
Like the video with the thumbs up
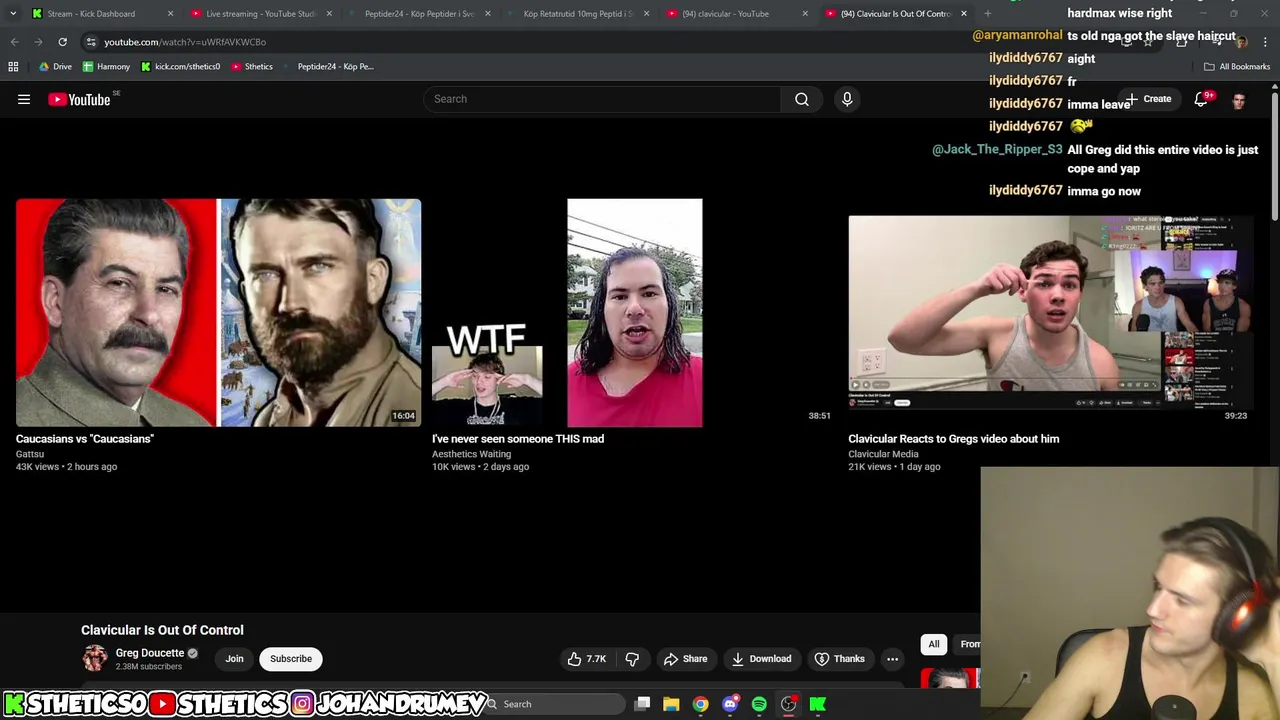pos(587,659)
